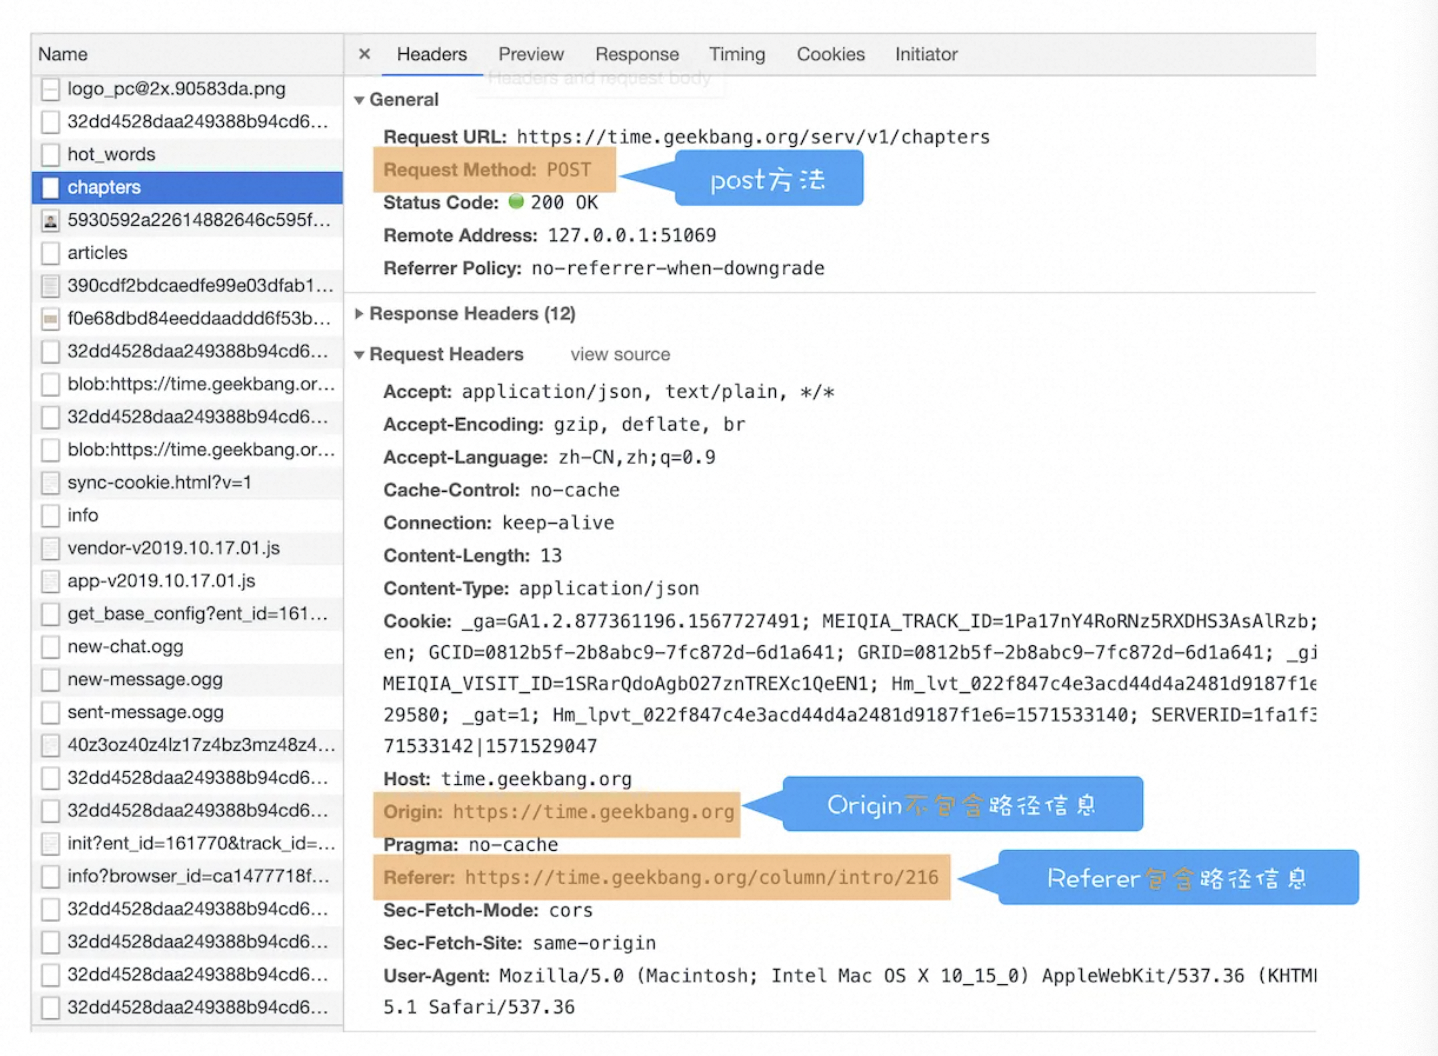Open the Preview tab
Image resolution: width=1438 pixels, height=1056 pixels.
click(531, 54)
